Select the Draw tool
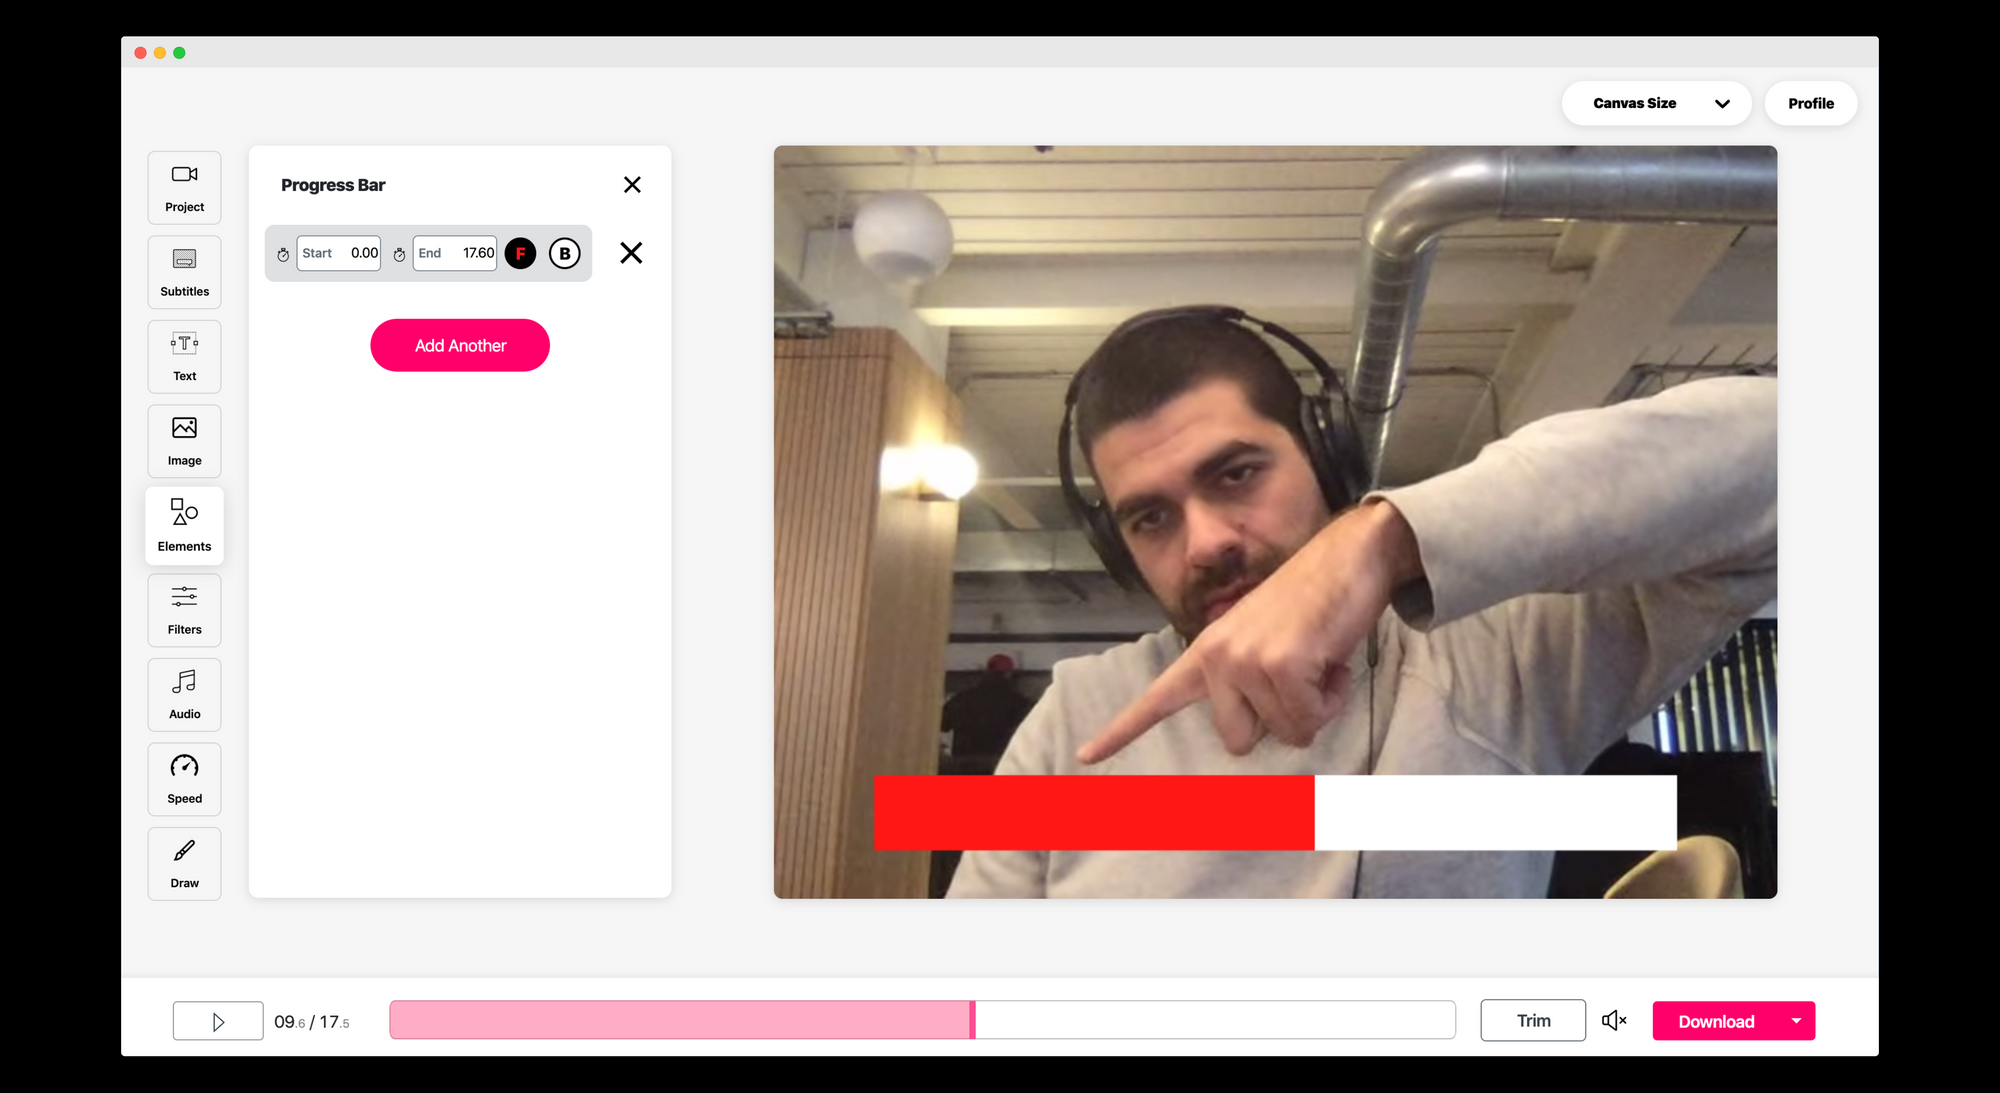The width and height of the screenshot is (2000, 1093). click(185, 864)
